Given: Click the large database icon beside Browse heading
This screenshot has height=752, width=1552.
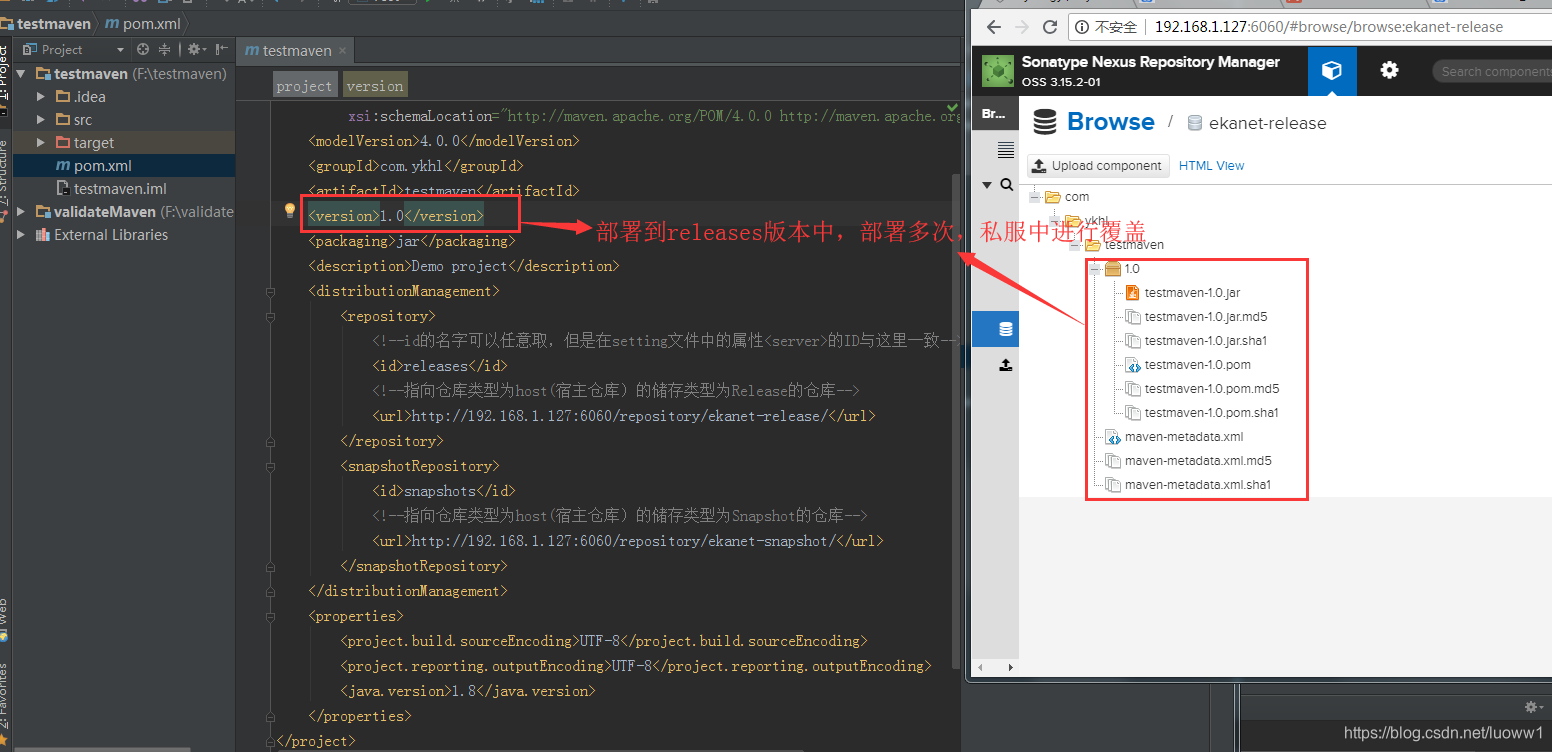Looking at the screenshot, I should click(x=1045, y=122).
